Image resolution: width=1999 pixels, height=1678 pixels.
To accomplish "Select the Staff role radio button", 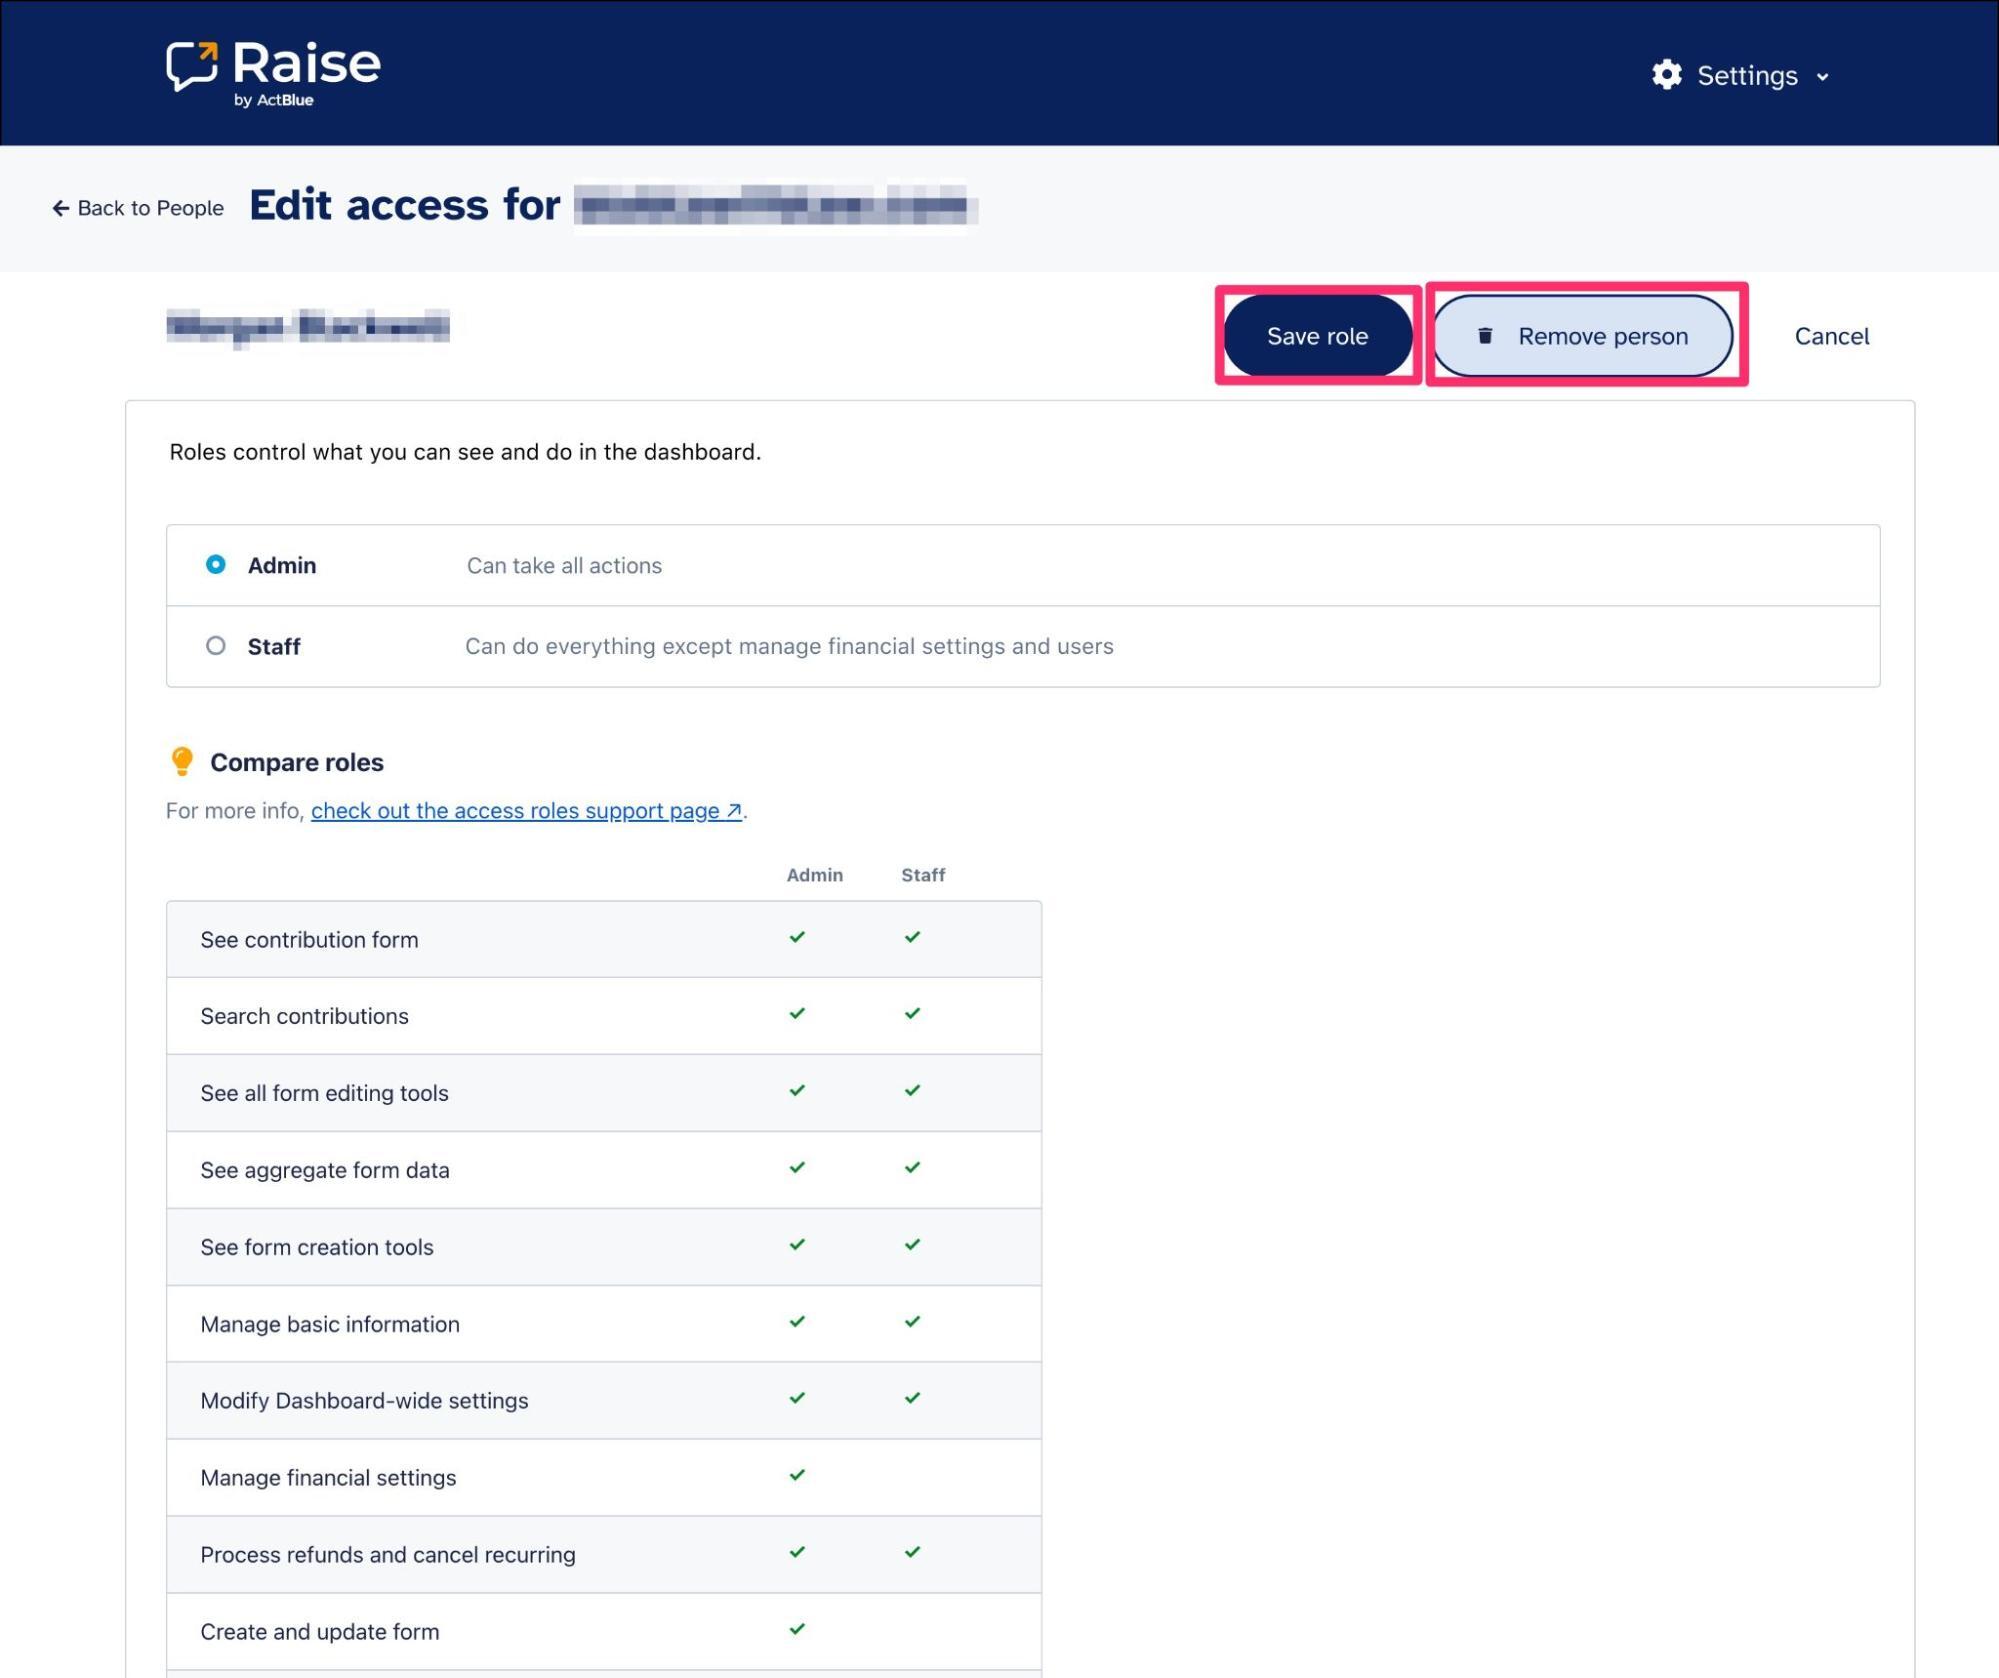I will (x=215, y=646).
